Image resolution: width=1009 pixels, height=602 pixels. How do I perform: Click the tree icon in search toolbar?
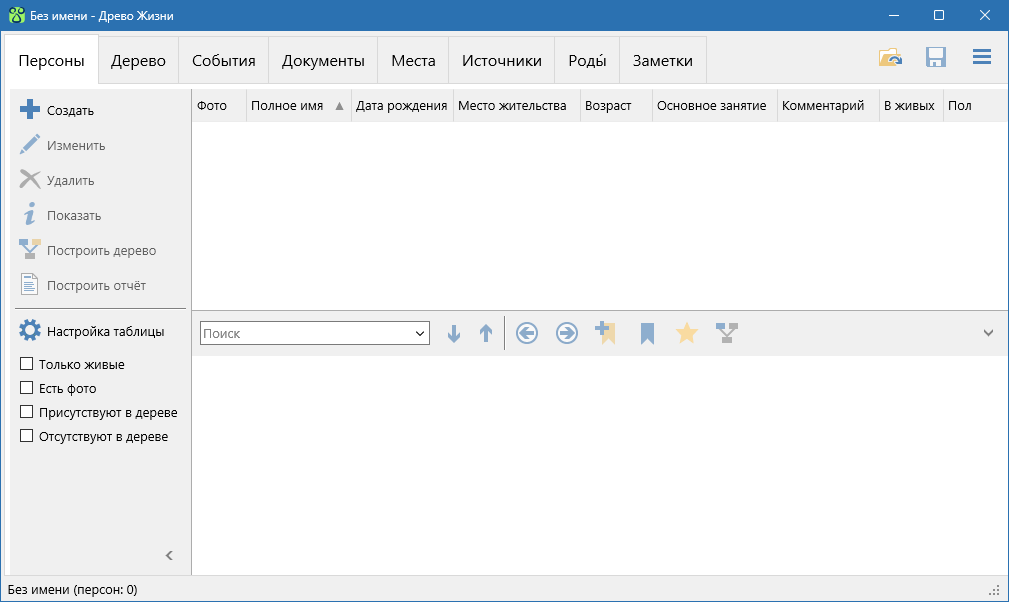[x=727, y=333]
